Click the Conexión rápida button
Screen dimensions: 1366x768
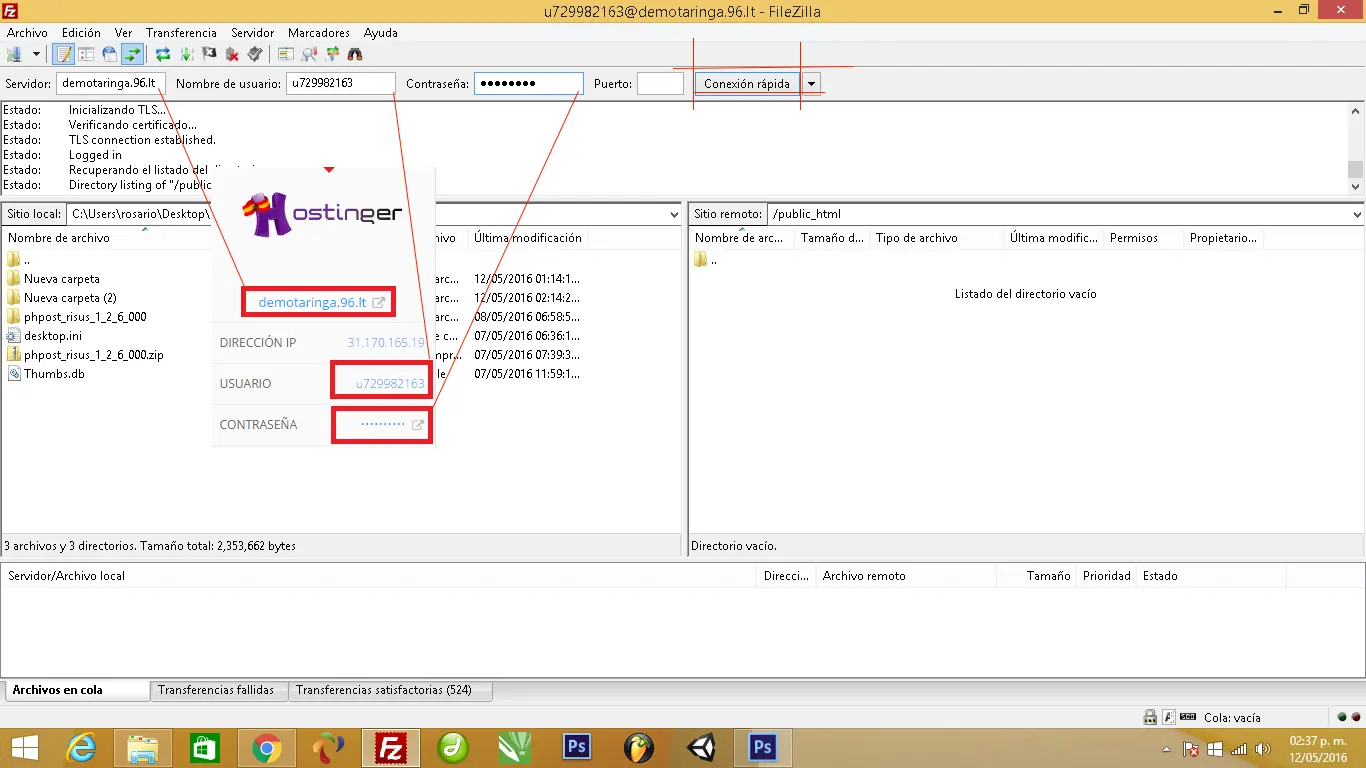[747, 84]
